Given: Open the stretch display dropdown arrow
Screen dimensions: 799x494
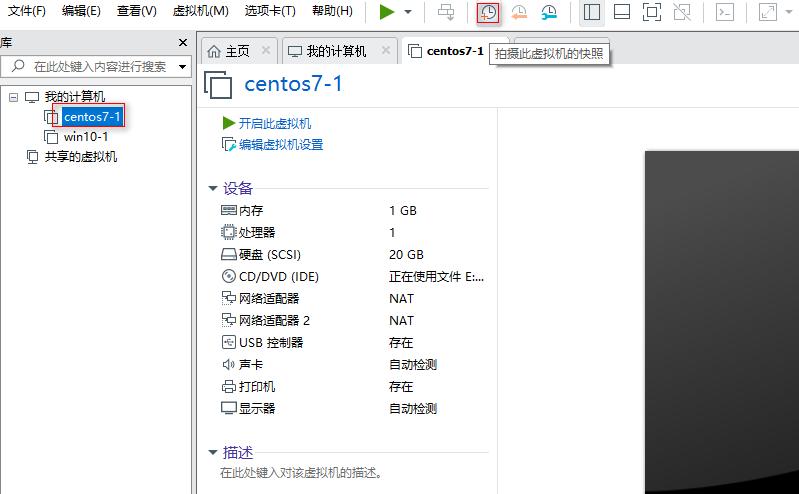Looking at the screenshot, I should [789, 12].
